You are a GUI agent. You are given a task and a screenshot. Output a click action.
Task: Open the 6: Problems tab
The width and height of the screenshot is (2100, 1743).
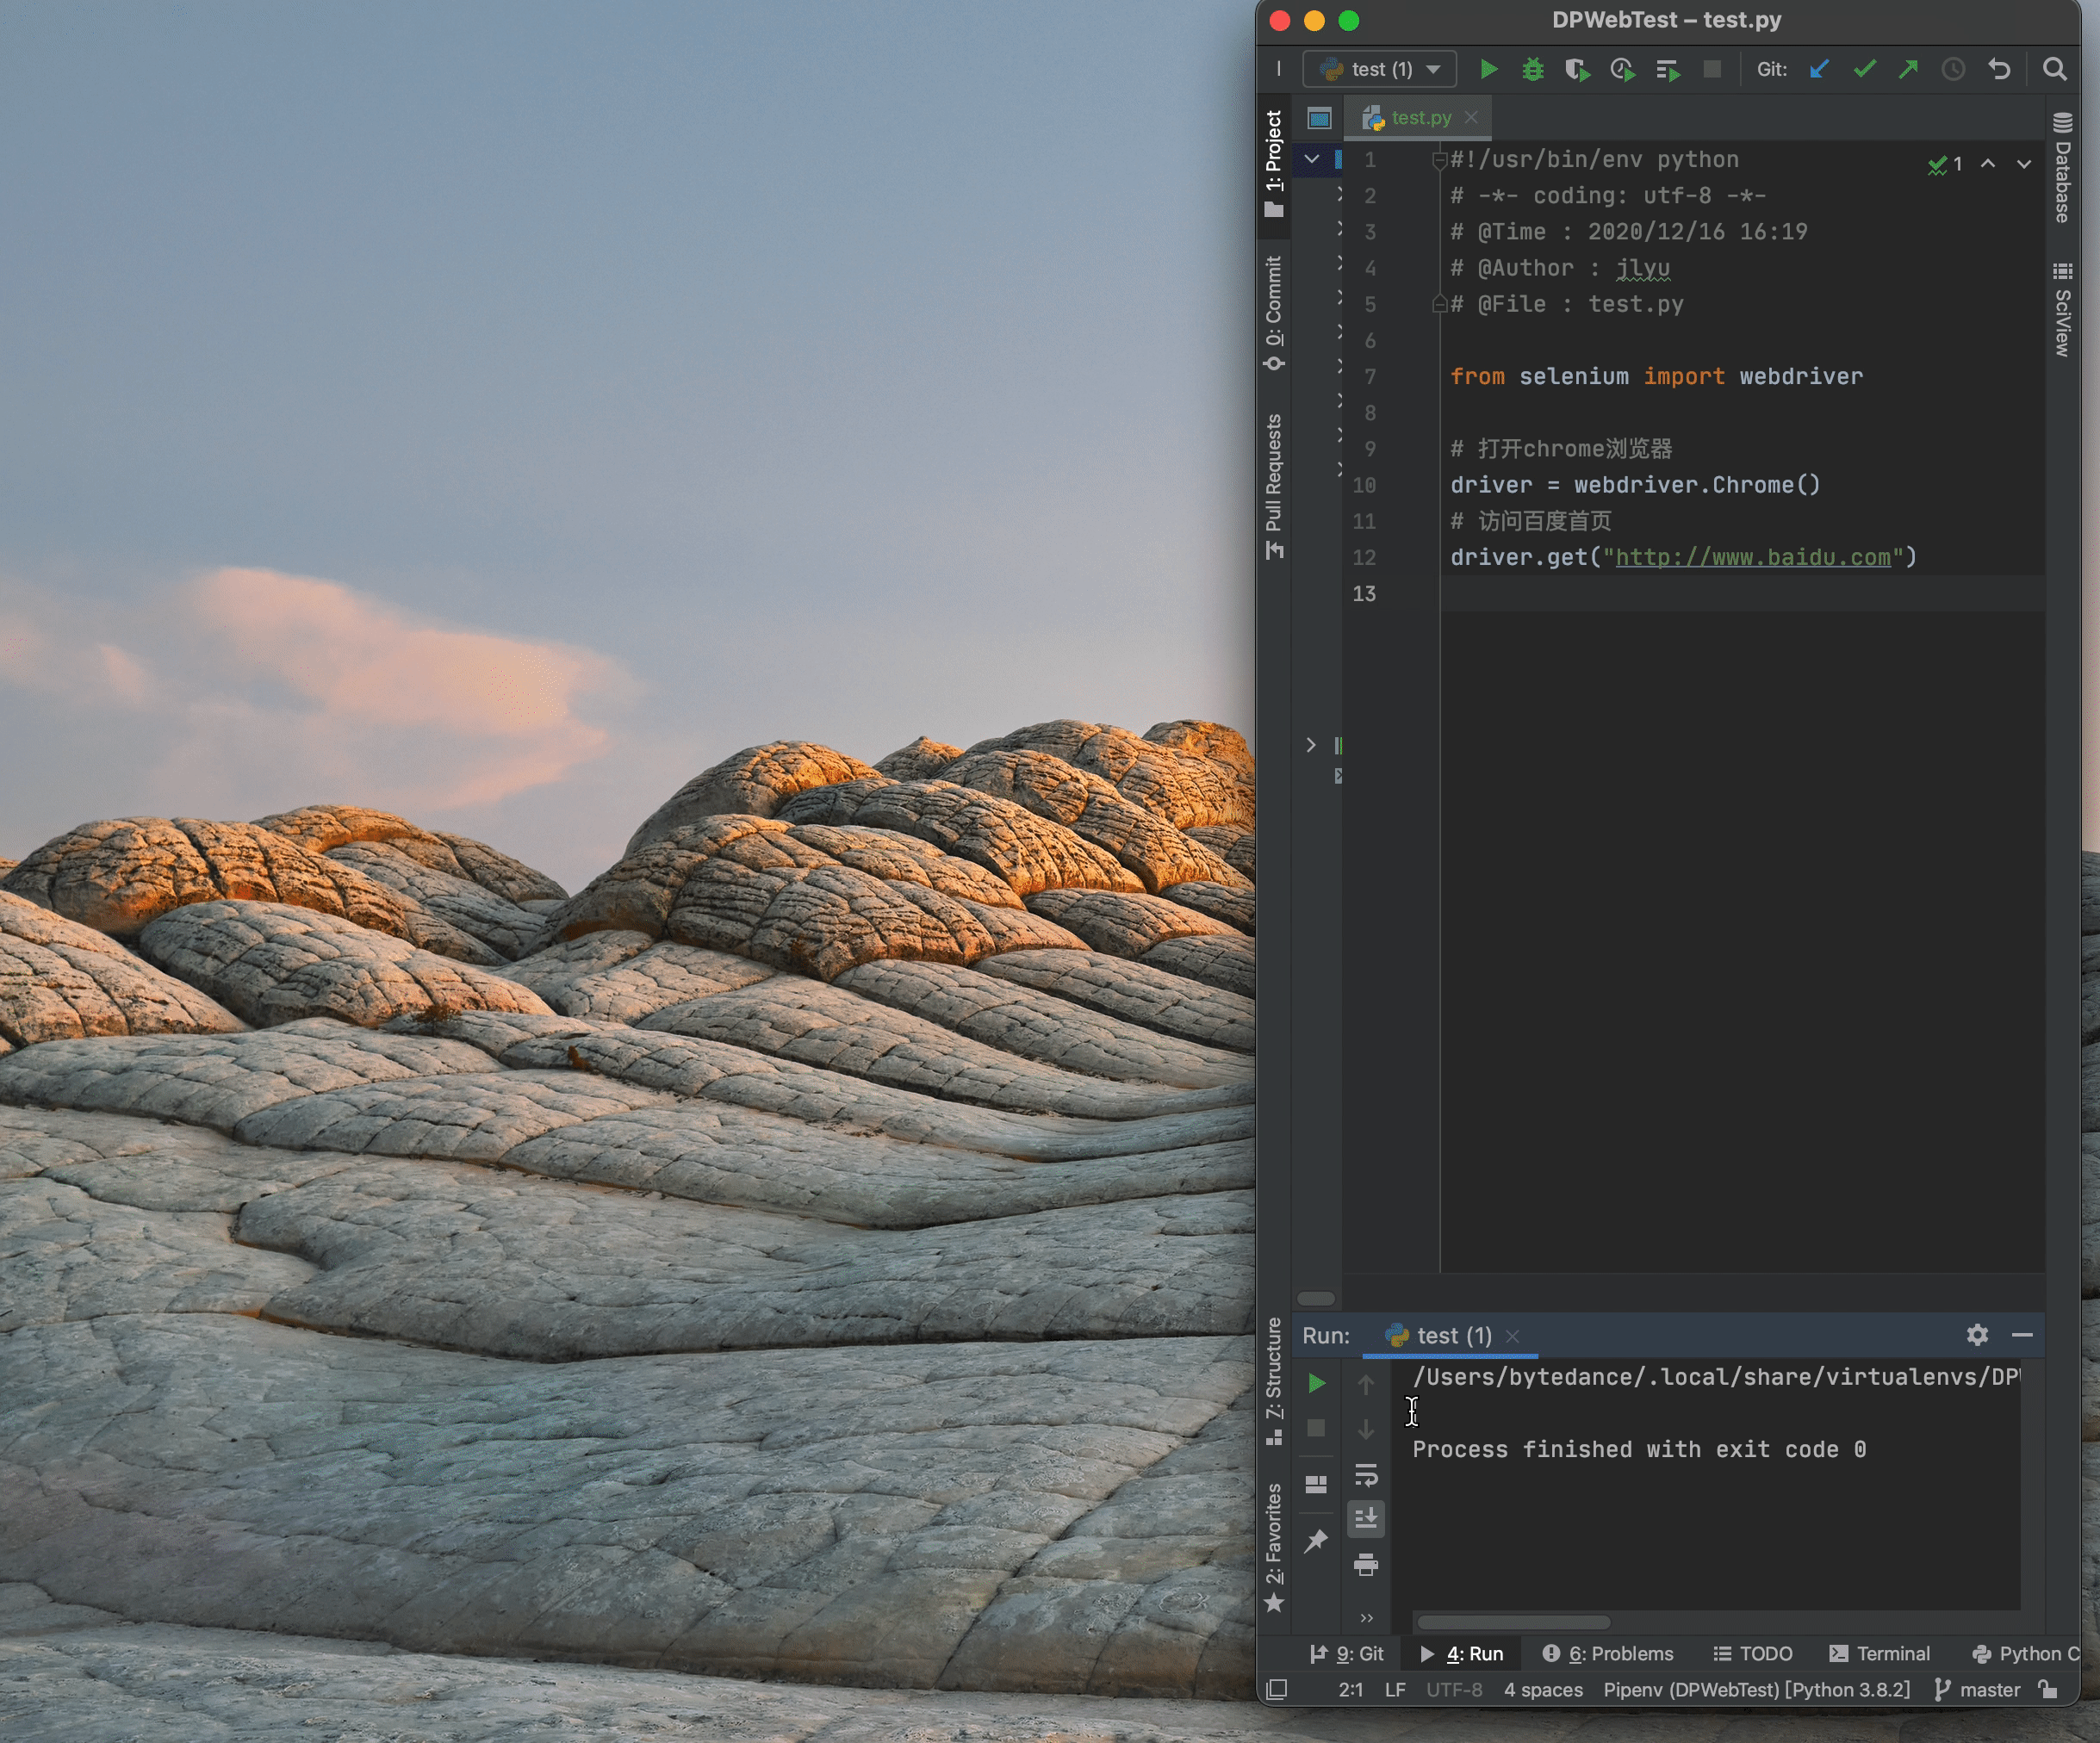(x=1608, y=1654)
